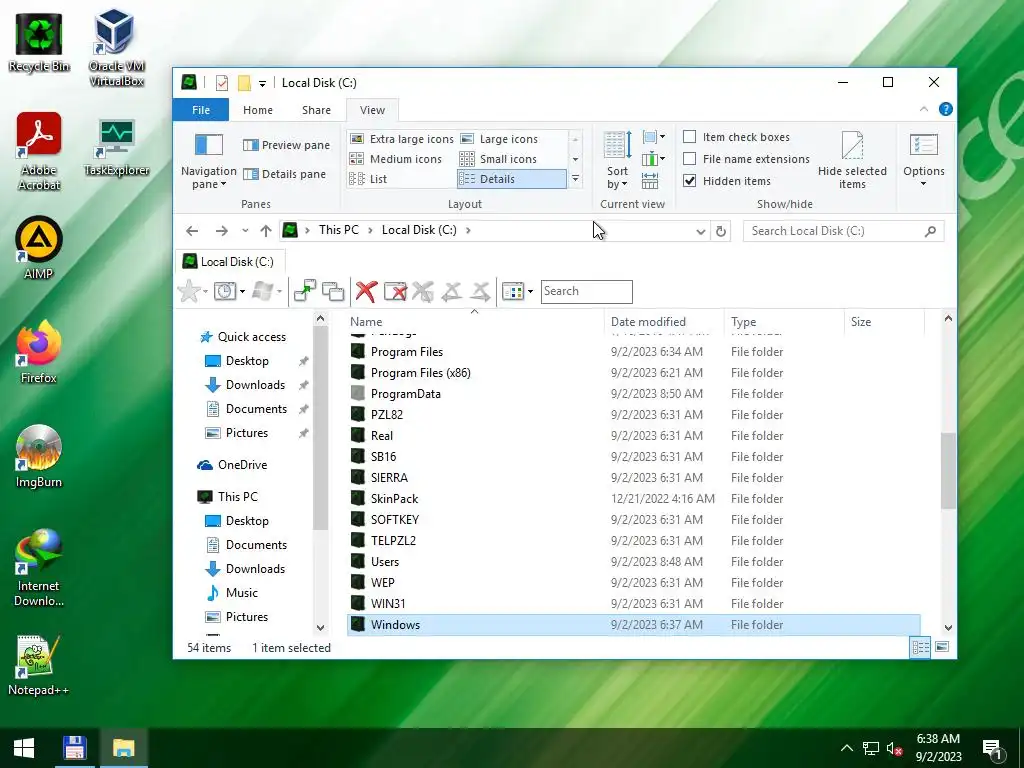
Task: Open the recently closed tabs clock button
Action: pos(225,291)
